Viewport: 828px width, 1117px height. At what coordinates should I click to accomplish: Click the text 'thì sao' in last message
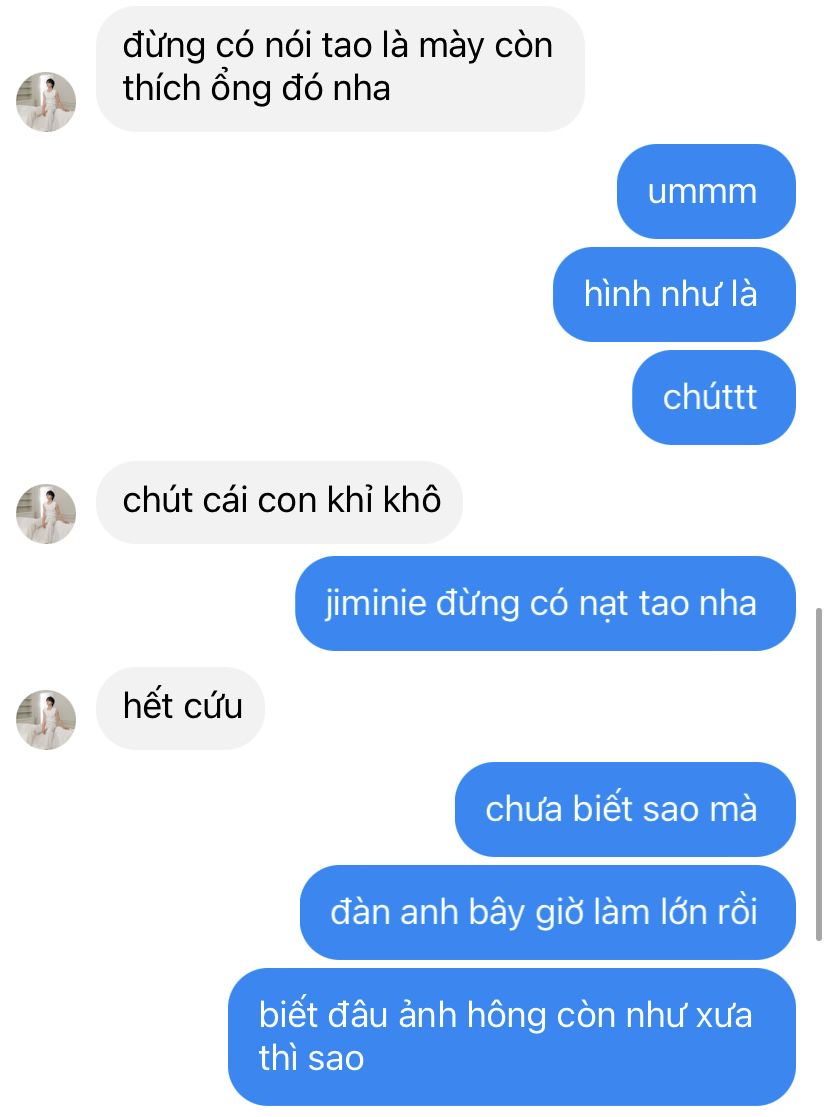(x=311, y=1059)
